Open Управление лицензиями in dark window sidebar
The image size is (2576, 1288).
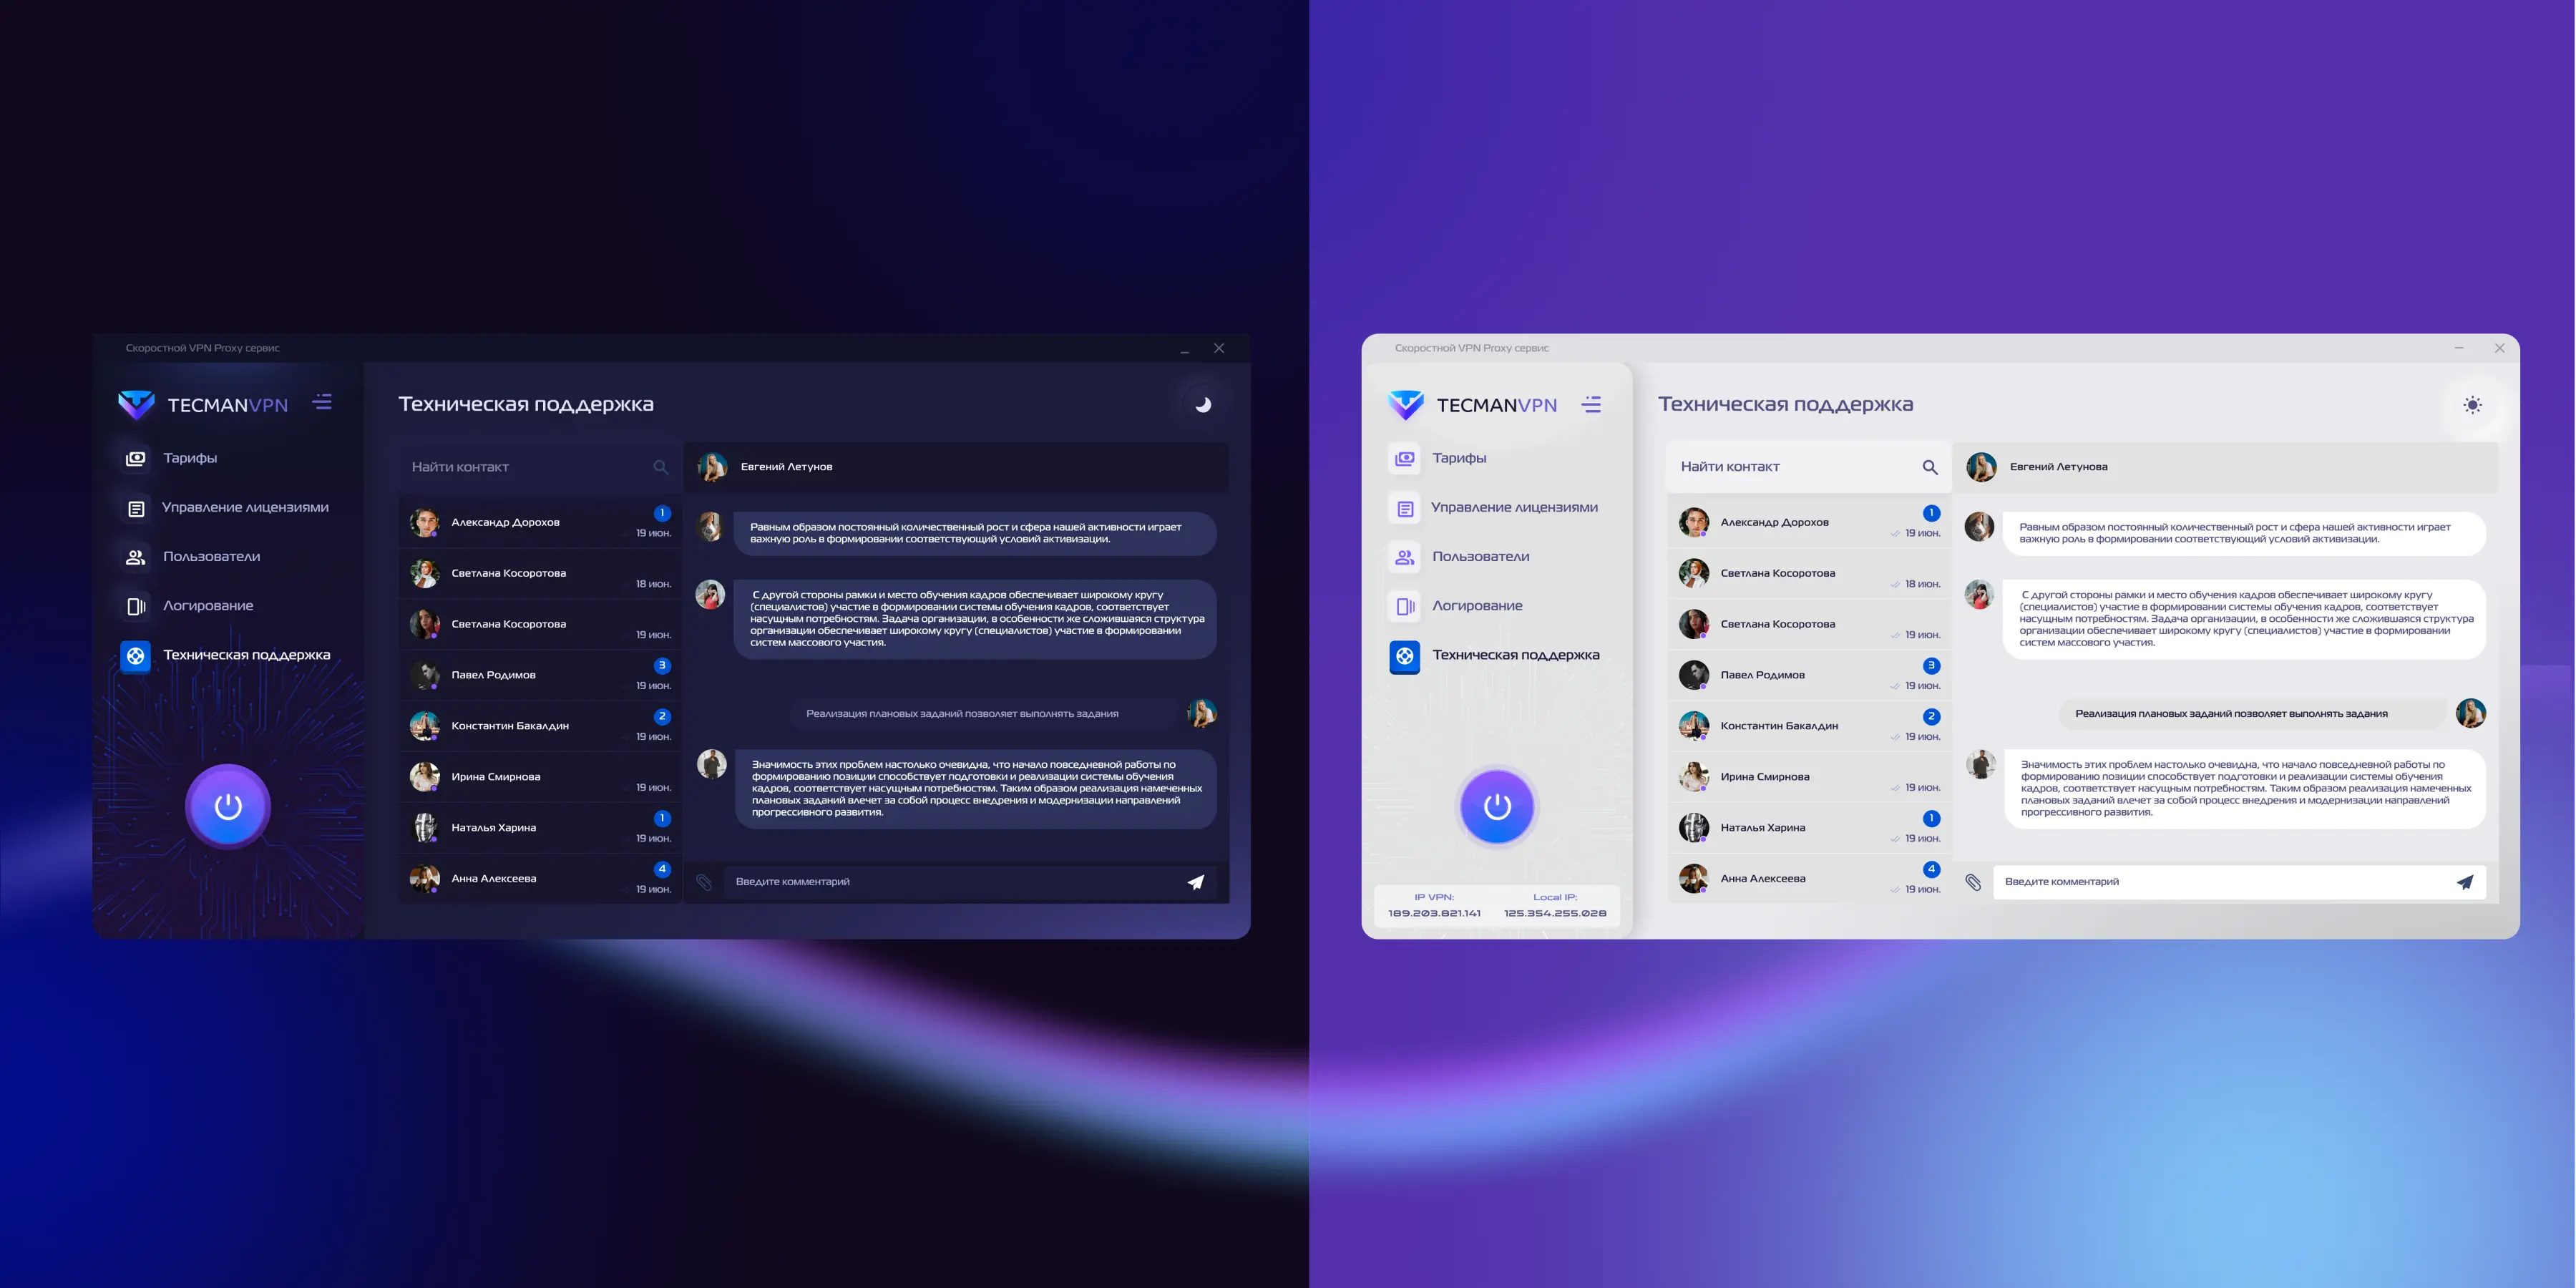245,508
